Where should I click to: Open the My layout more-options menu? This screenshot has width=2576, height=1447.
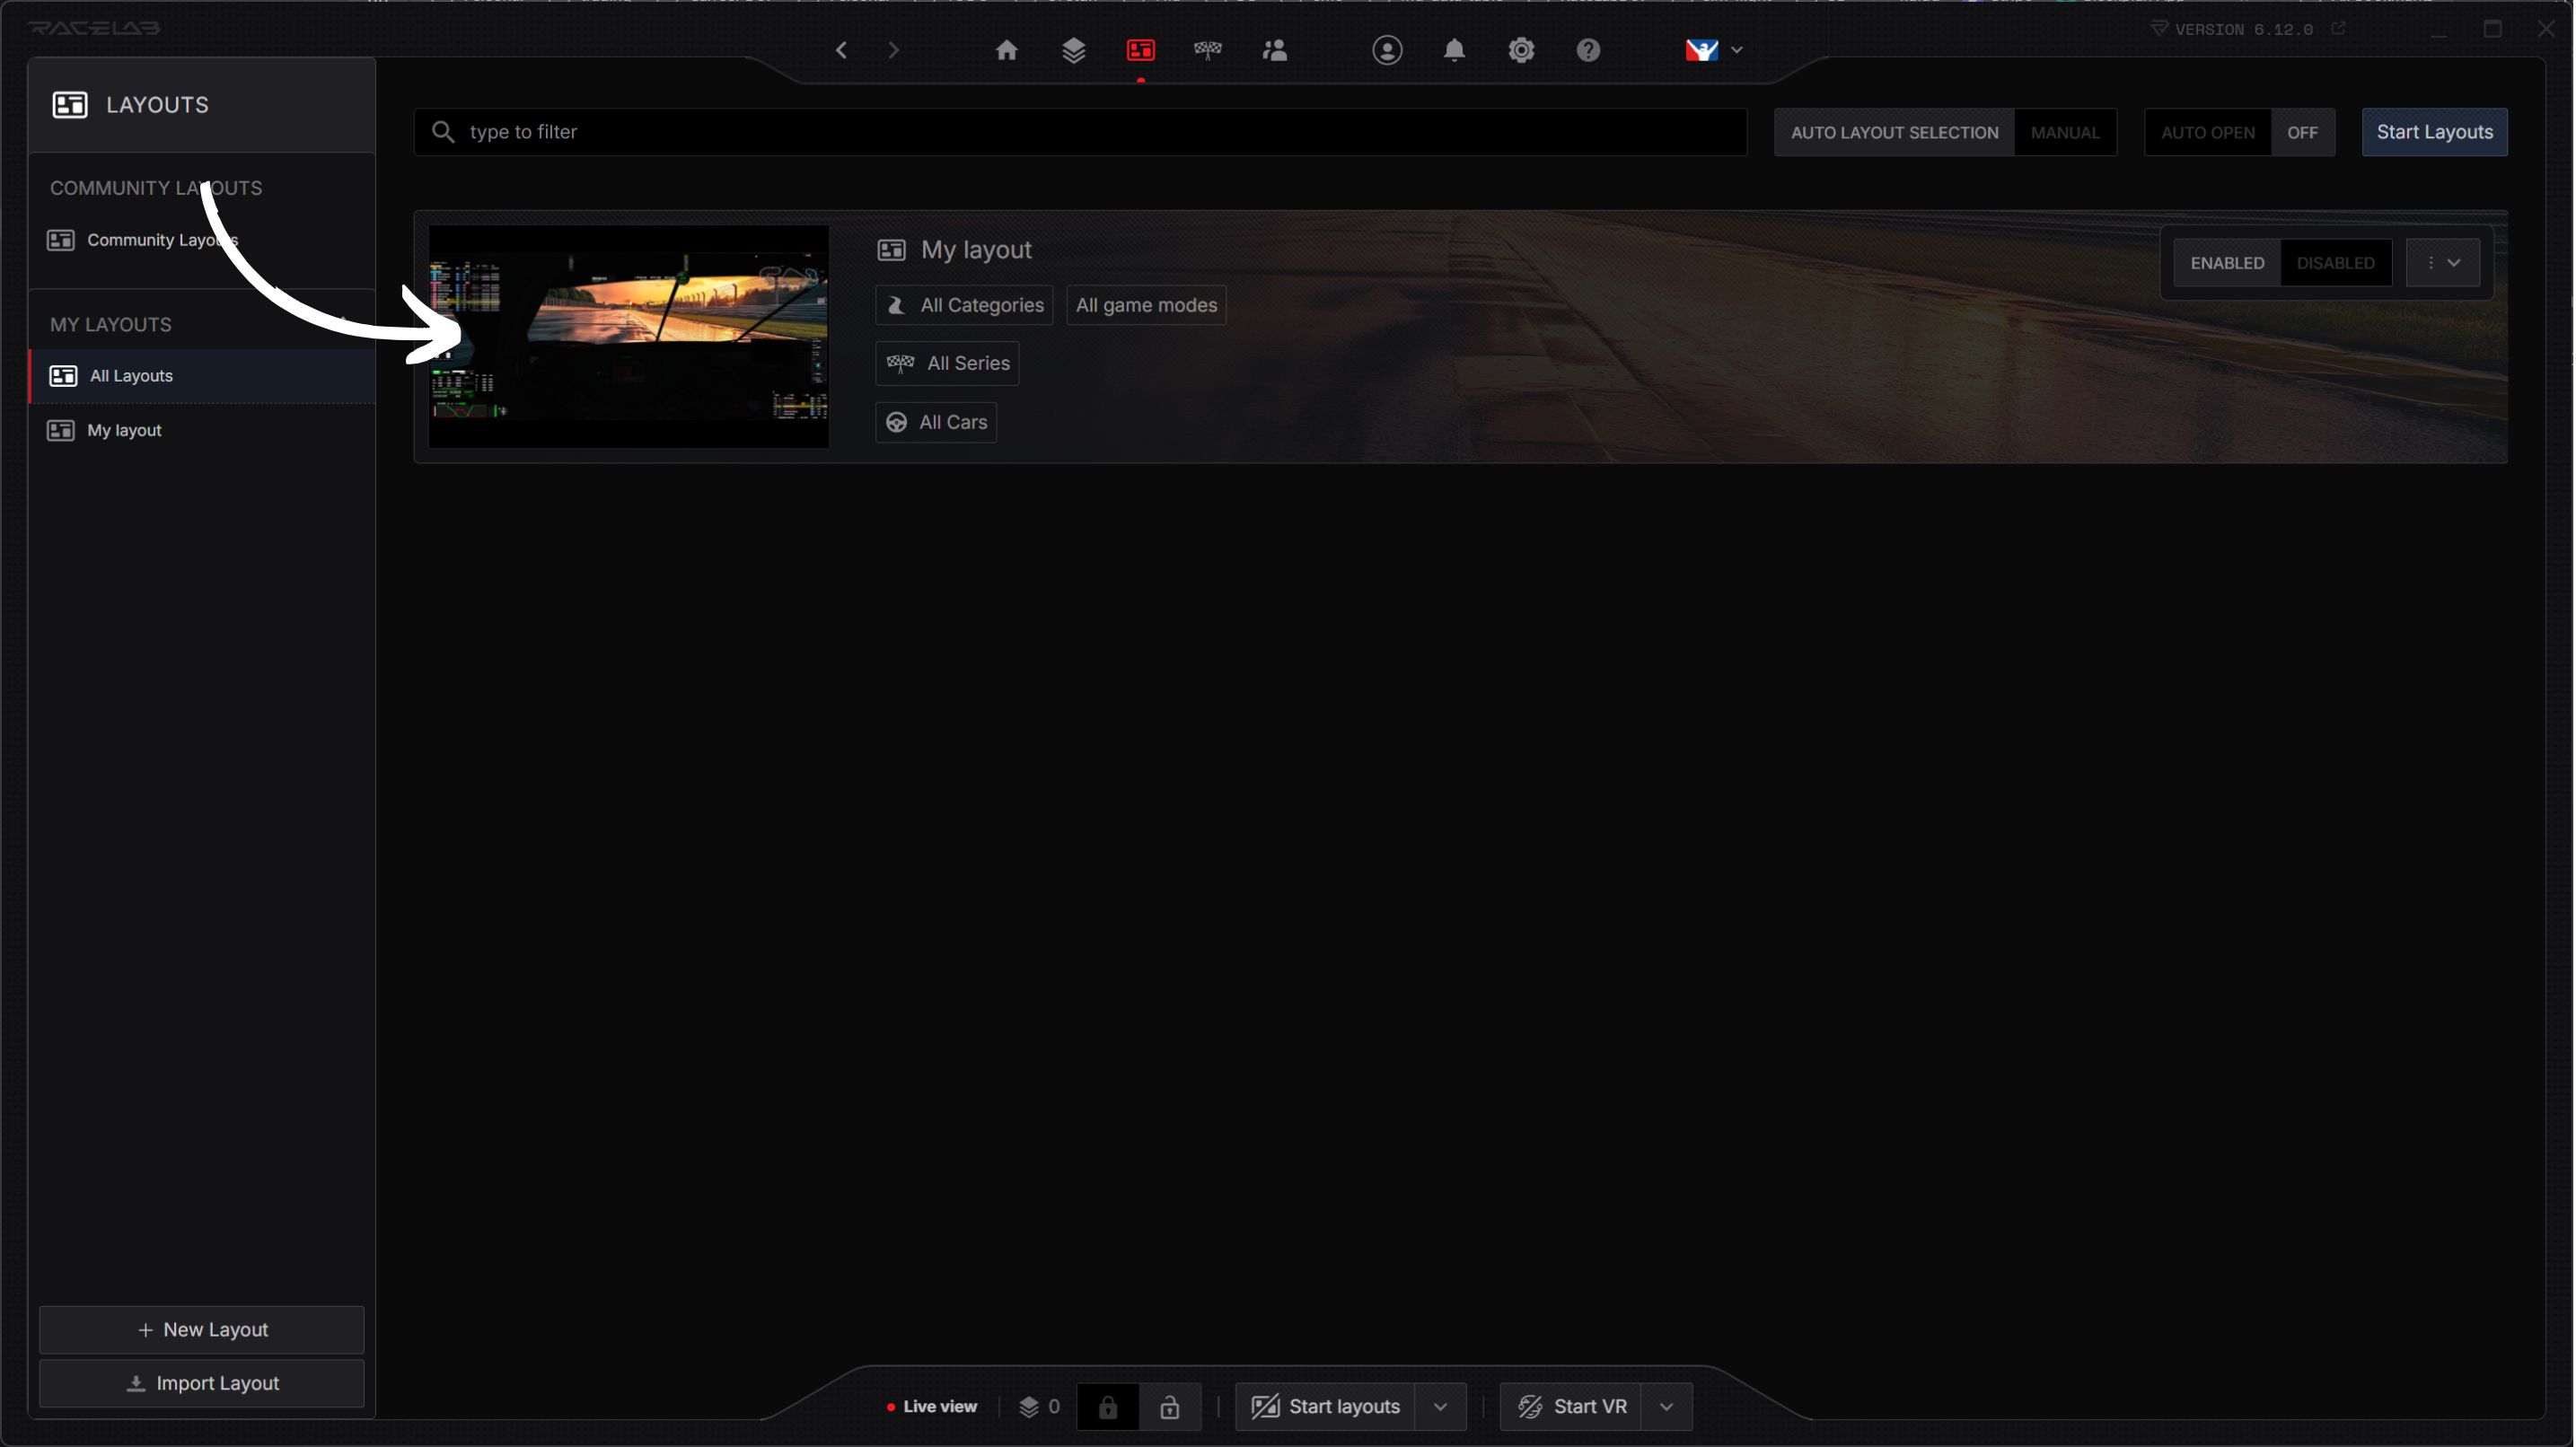[2441, 263]
